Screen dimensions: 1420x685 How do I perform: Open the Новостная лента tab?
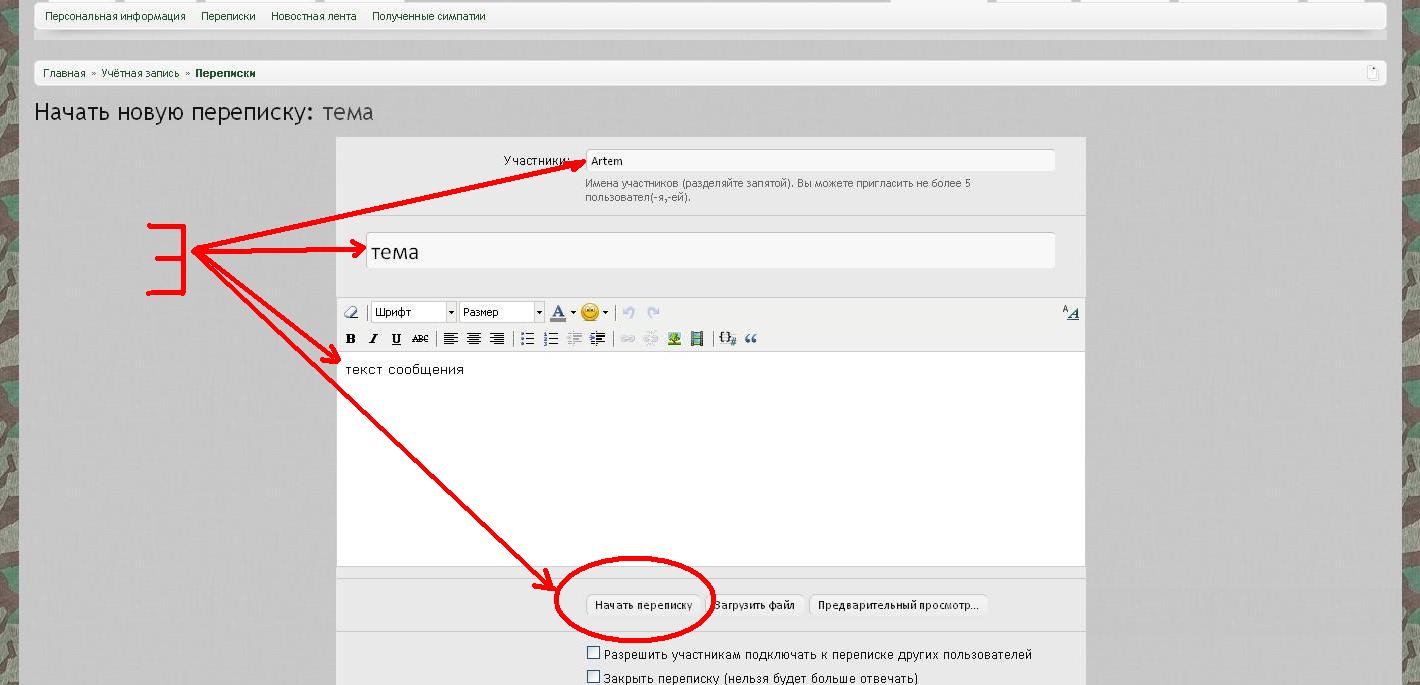(313, 16)
